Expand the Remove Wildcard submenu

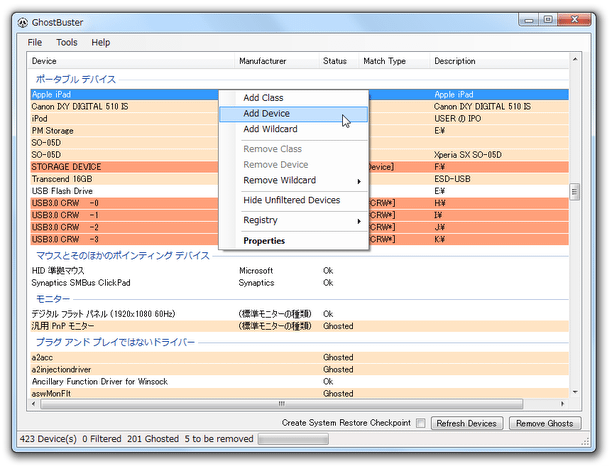(x=294, y=180)
